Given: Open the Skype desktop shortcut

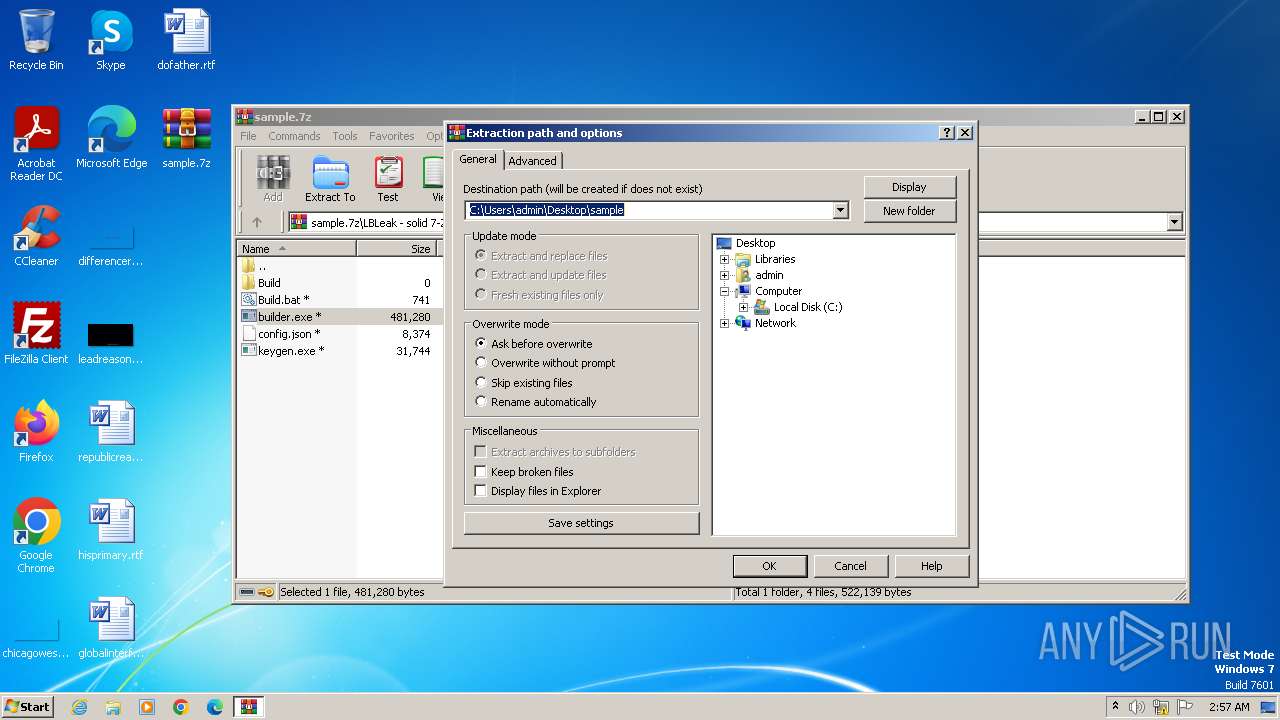Looking at the screenshot, I should coord(110,40).
